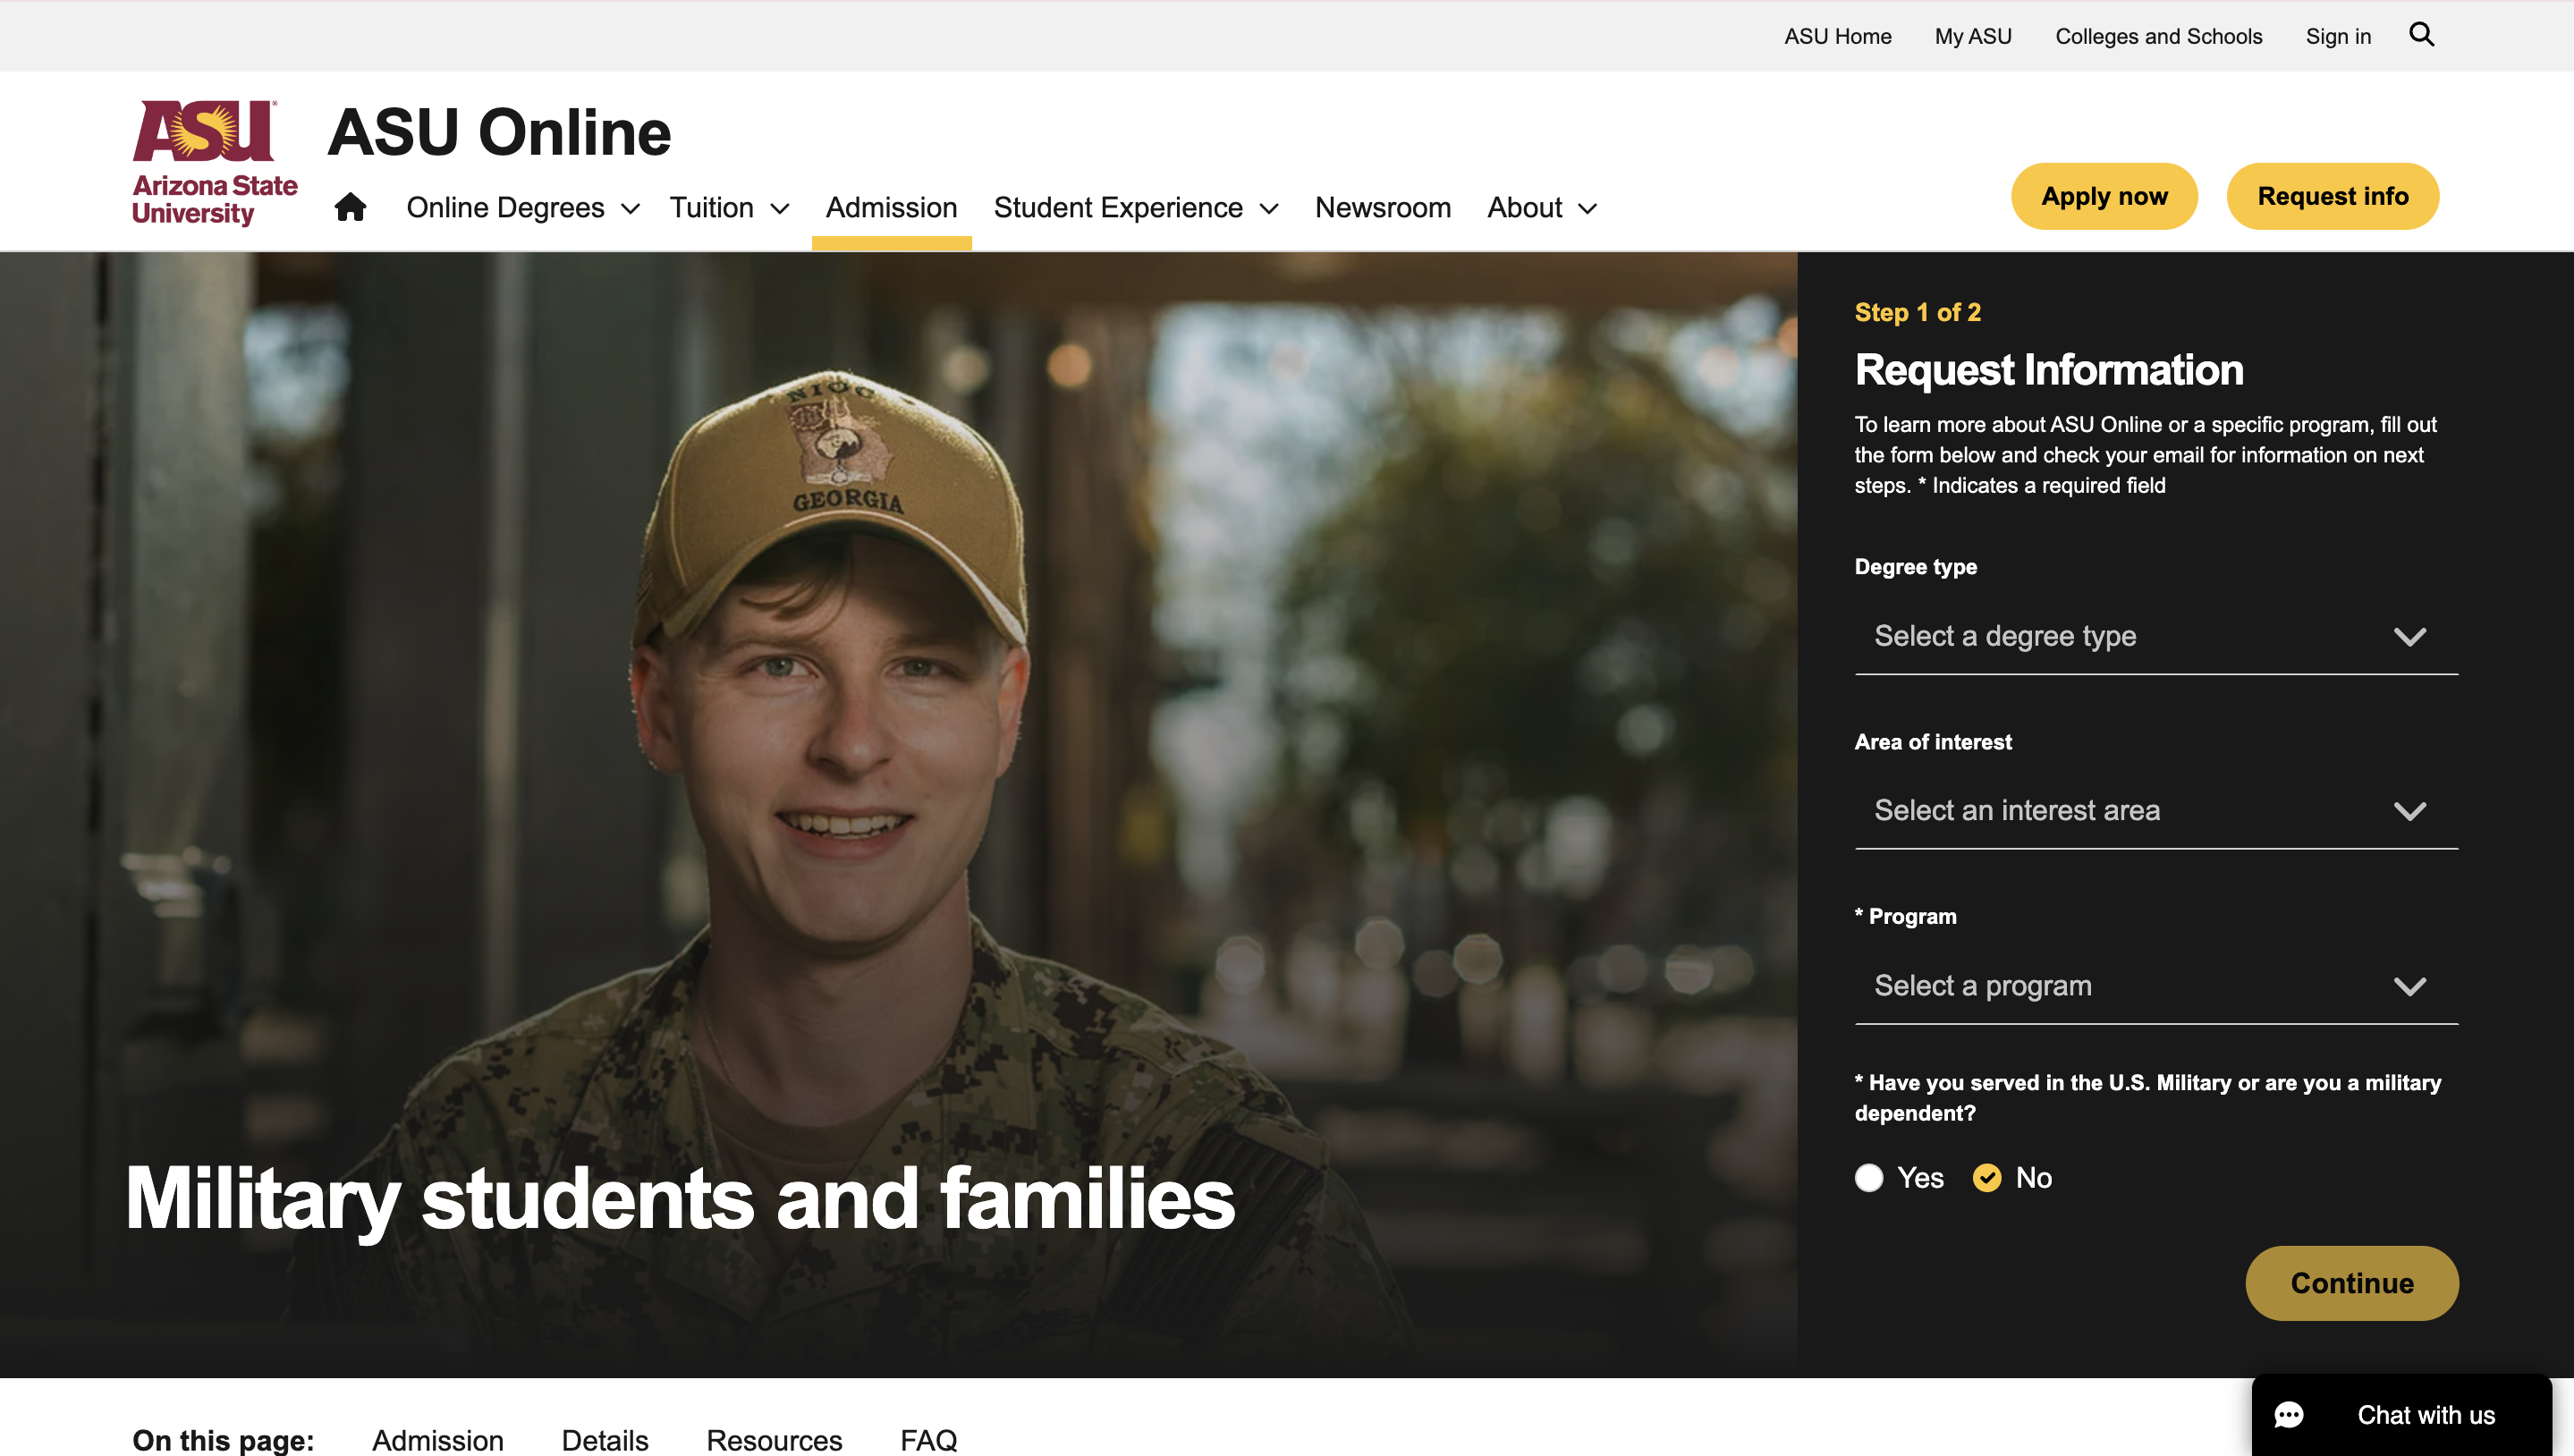The height and width of the screenshot is (1456, 2574).
Task: Open the Select a program dropdown
Action: coord(2156,986)
